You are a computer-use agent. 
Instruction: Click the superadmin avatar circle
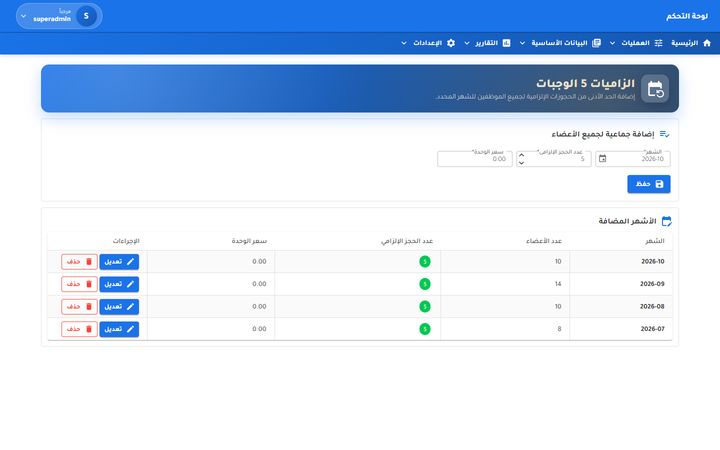(86, 16)
